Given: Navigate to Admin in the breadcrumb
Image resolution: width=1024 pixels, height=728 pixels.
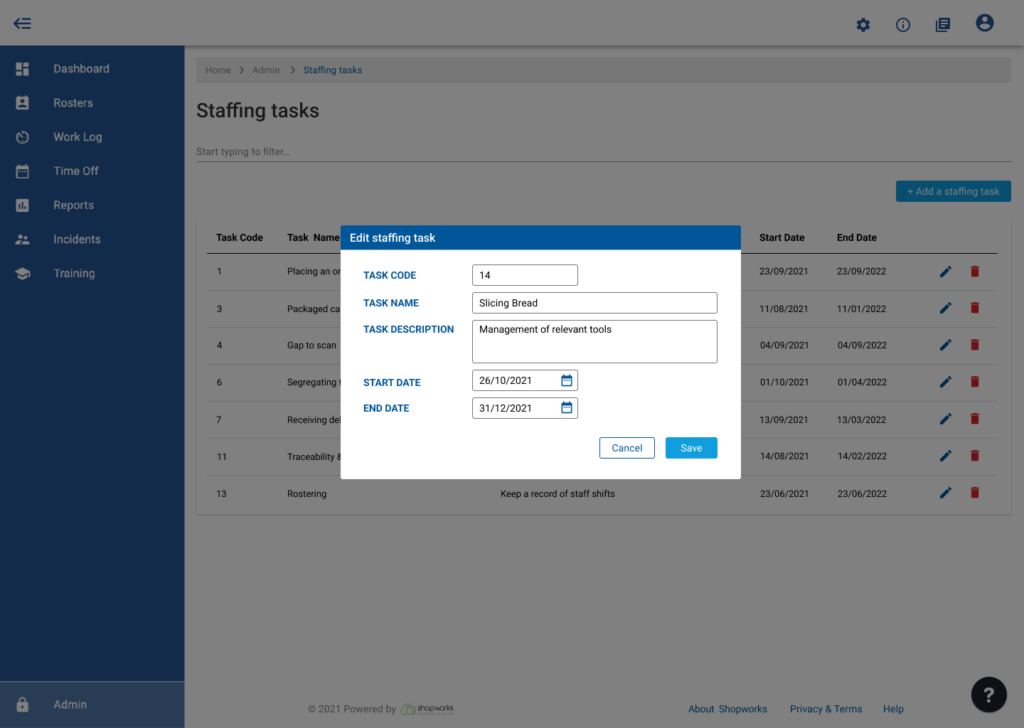Looking at the screenshot, I should click(266, 70).
